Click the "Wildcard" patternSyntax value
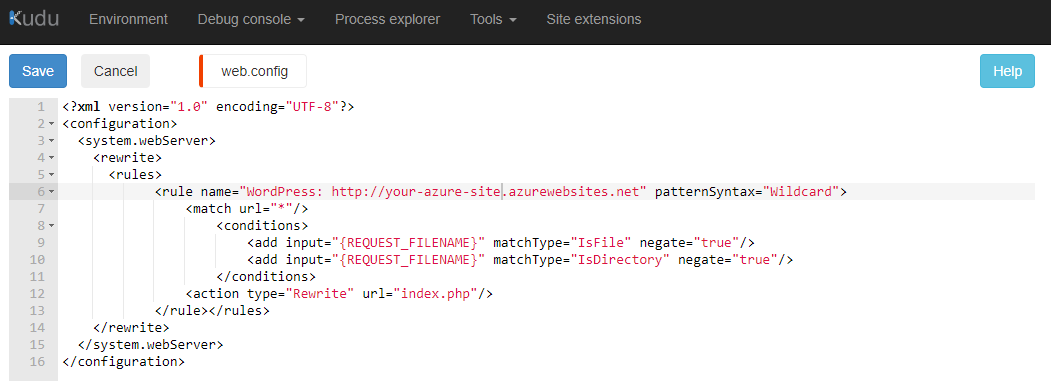Image resolution: width=1051 pixels, height=381 pixels. tap(801, 192)
